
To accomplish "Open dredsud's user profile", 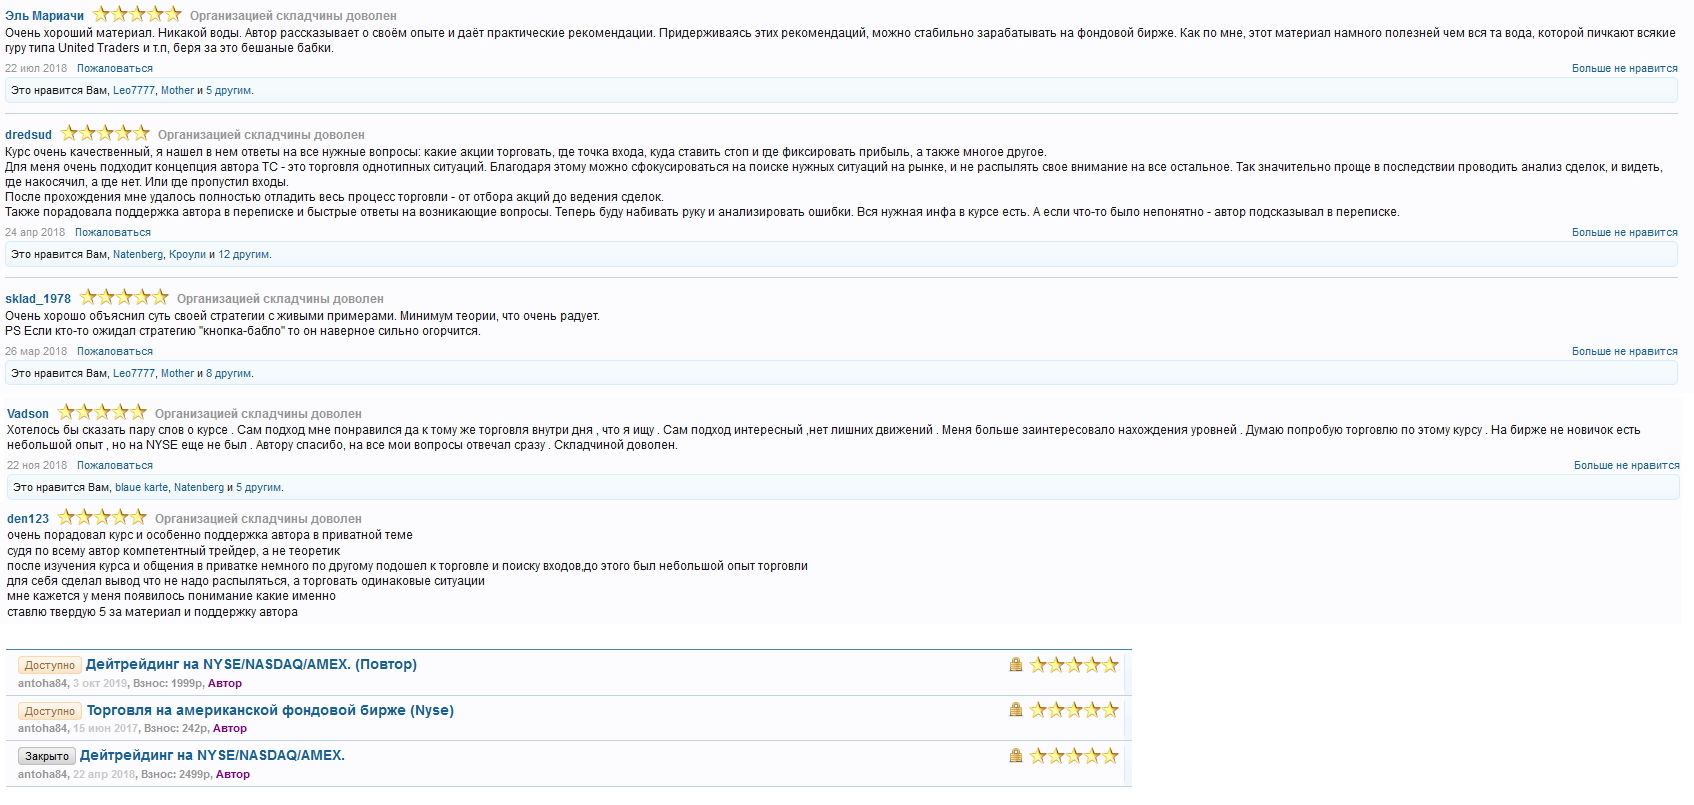I will coord(28,135).
